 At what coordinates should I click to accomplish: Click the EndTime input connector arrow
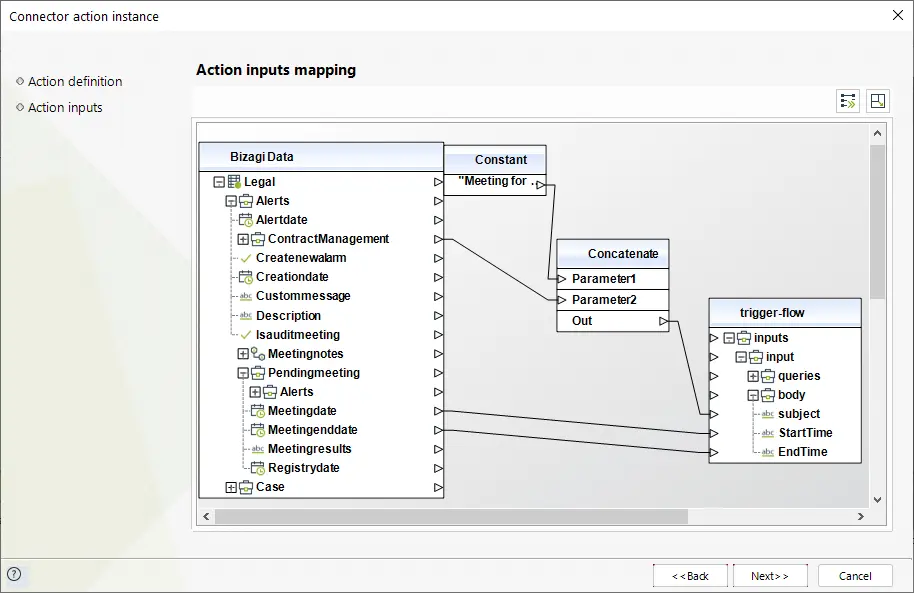tap(714, 452)
